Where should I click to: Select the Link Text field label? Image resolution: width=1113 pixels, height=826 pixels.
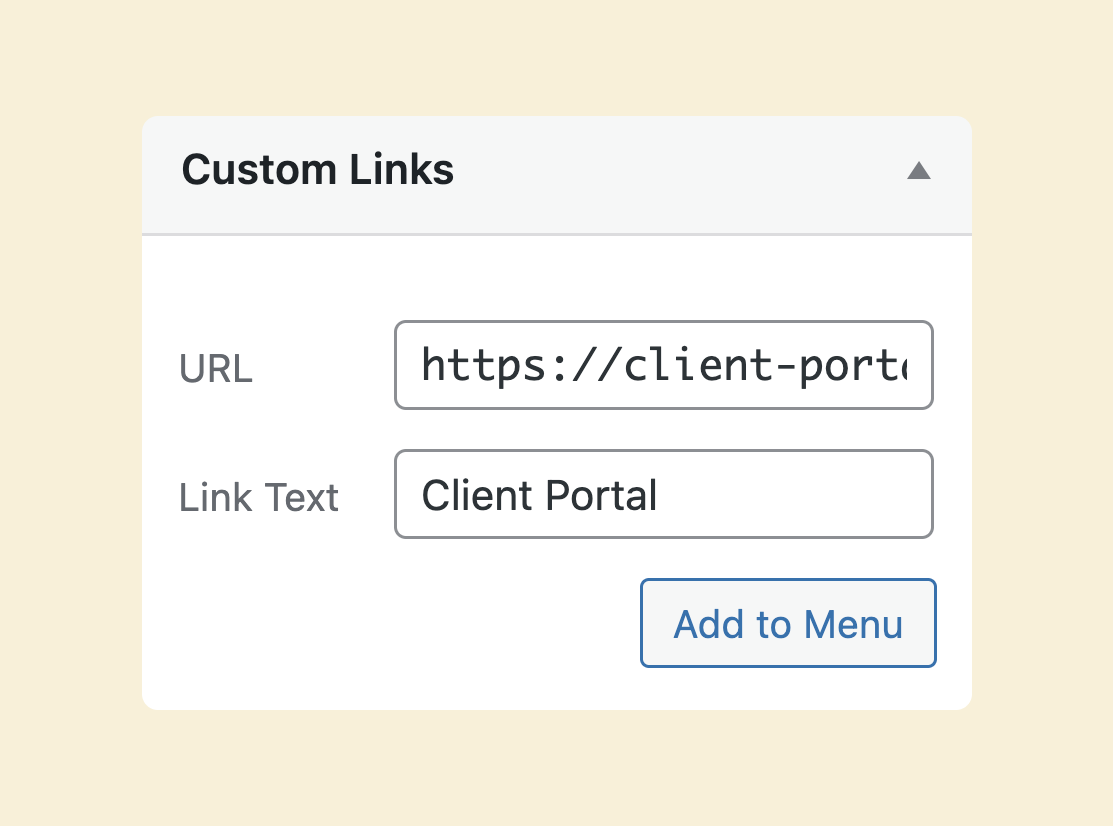point(259,497)
